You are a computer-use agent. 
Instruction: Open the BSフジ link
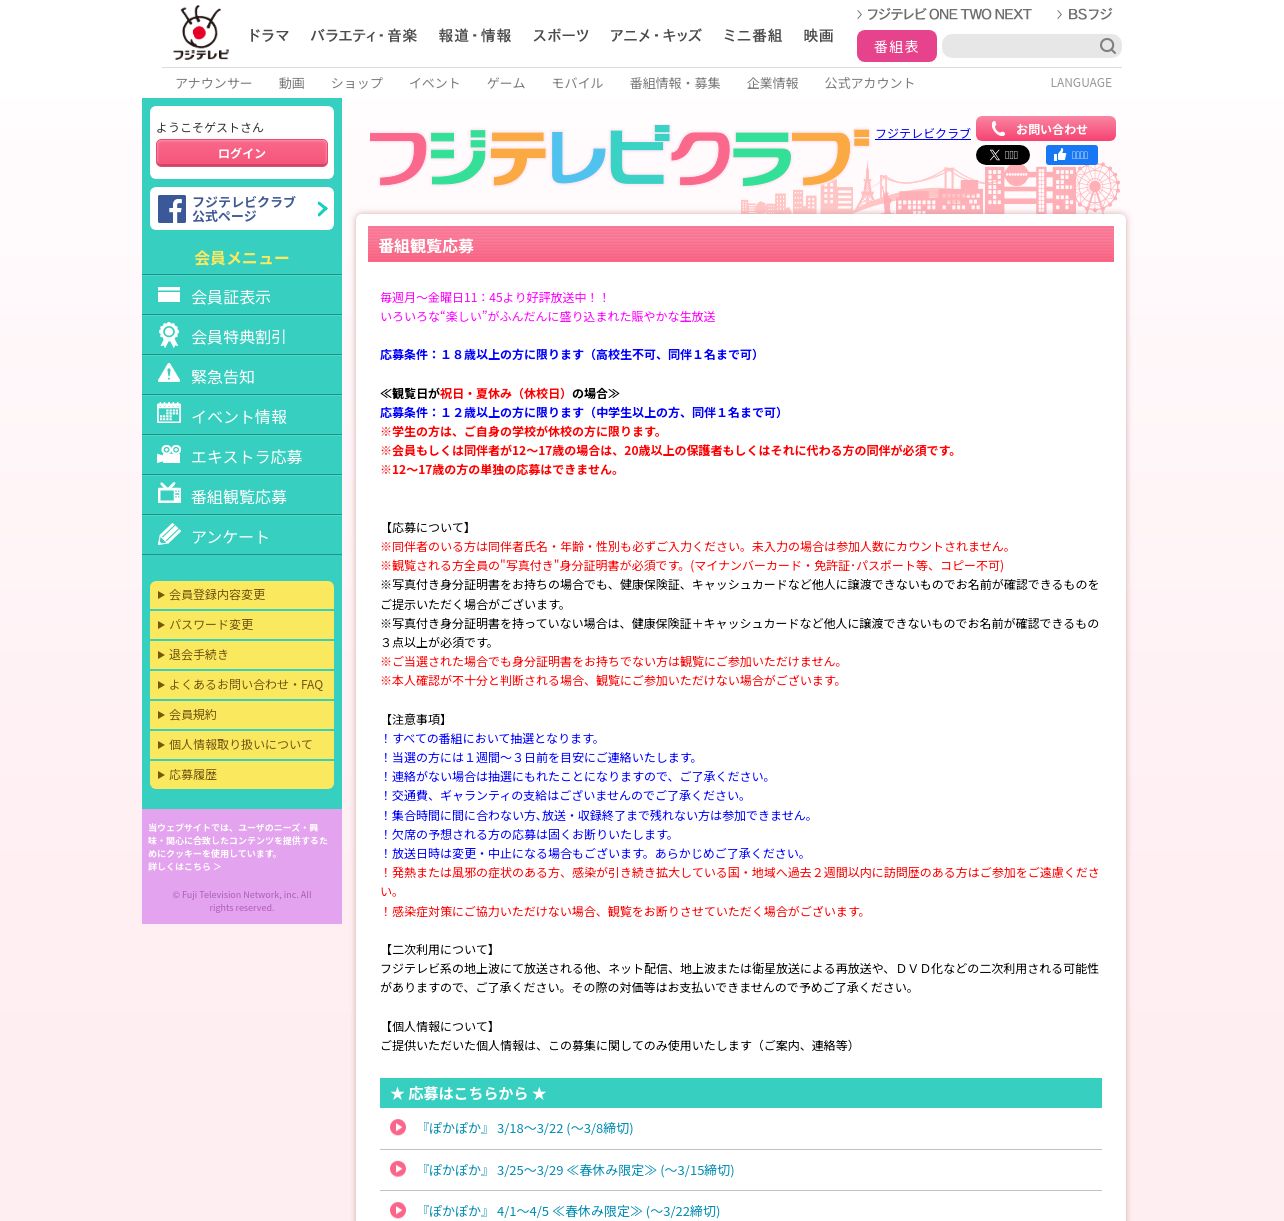click(1085, 14)
